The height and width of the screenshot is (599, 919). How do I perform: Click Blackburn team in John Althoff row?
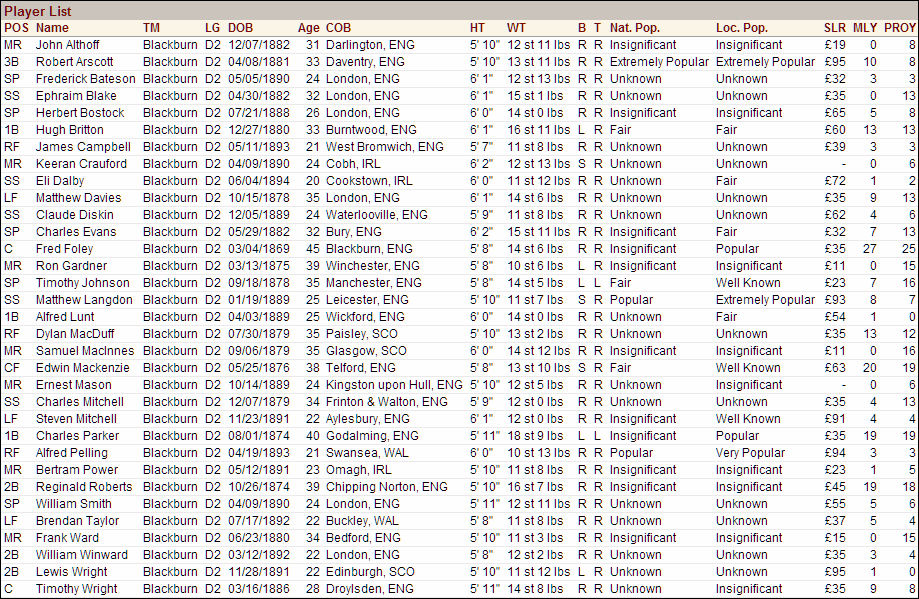[170, 45]
